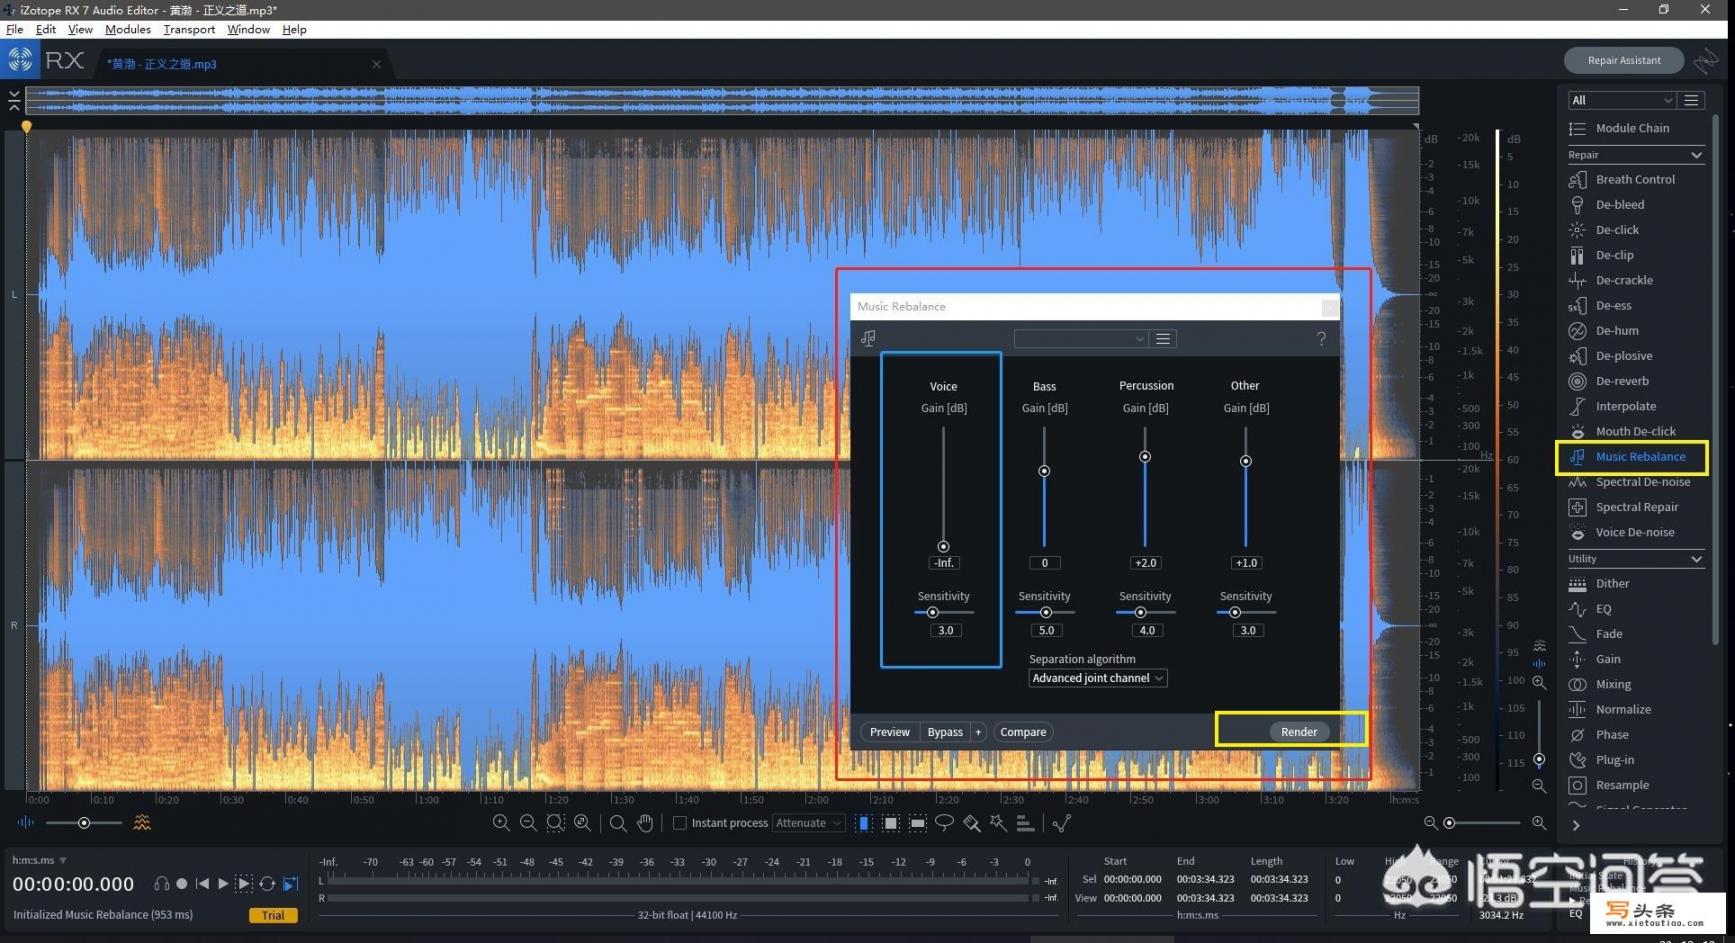Open the Module Chain
This screenshot has height=943, width=1735.
coord(1632,128)
